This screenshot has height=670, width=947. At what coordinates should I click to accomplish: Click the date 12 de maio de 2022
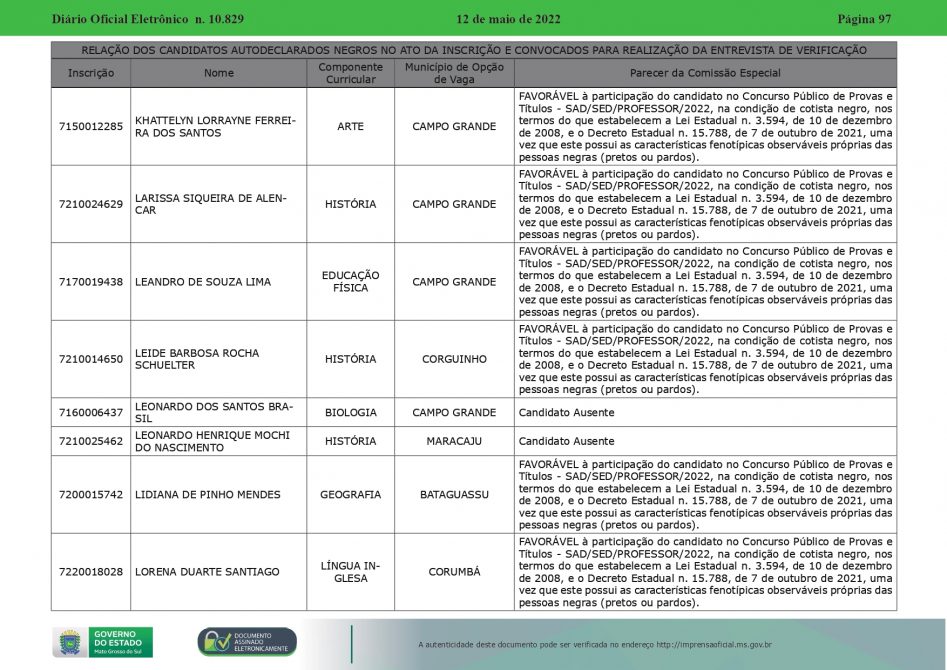[x=508, y=20]
